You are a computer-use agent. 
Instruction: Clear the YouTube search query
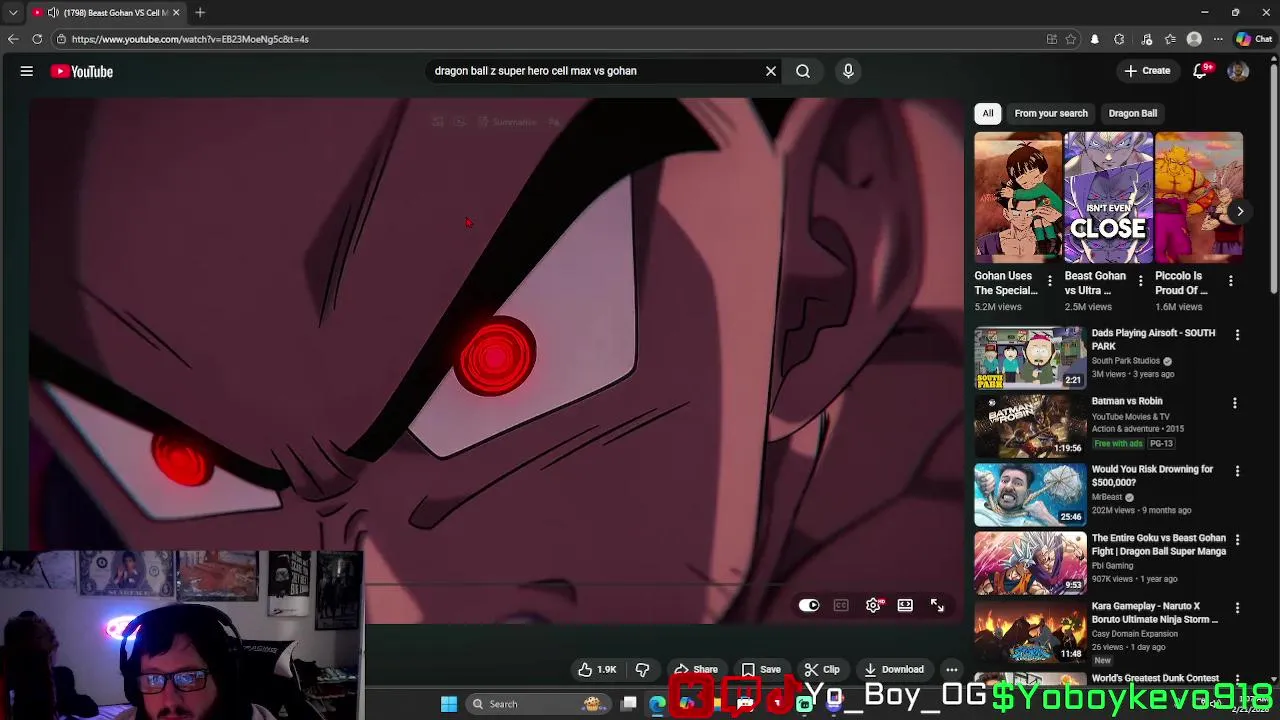(771, 71)
